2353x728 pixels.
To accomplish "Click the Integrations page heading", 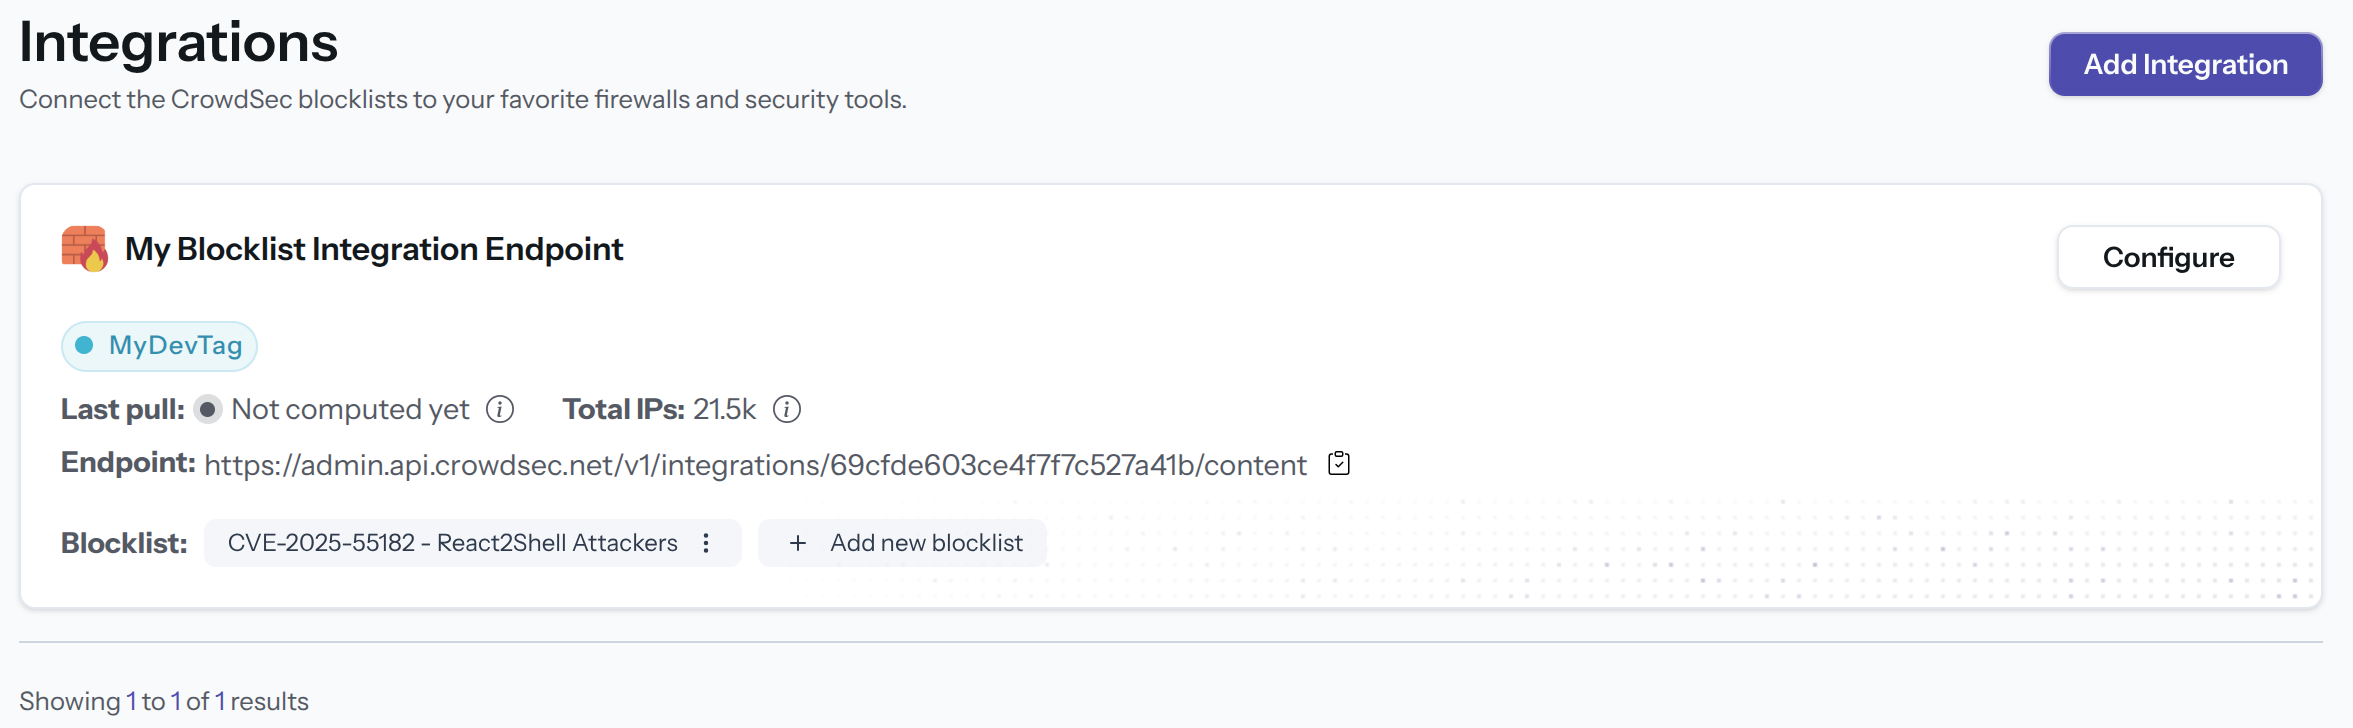I will tap(178, 42).
